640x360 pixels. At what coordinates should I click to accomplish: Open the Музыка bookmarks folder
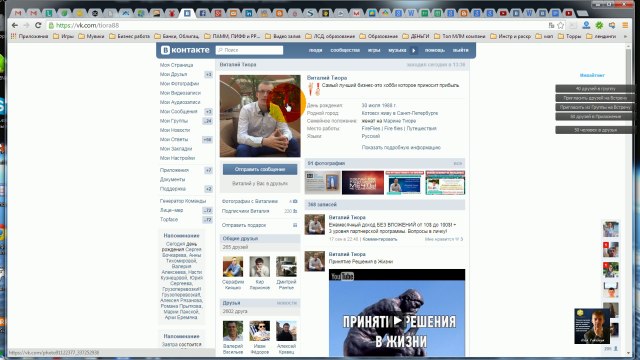pyautogui.click(x=91, y=36)
